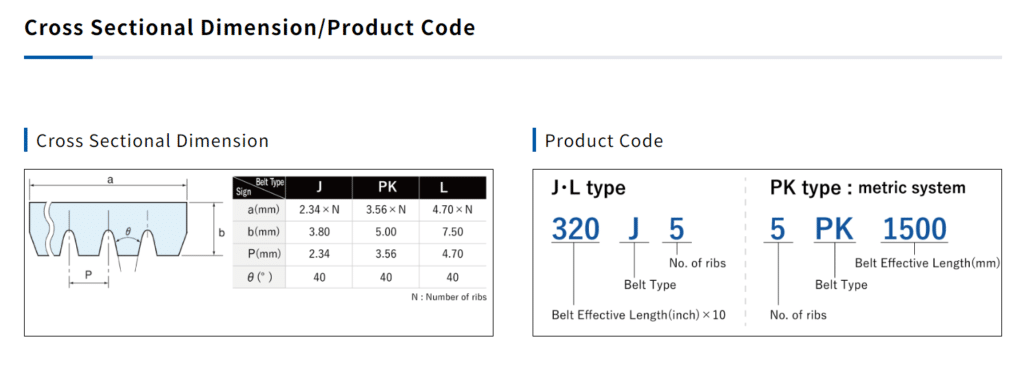1024x377 pixels.
Task: Select the Product Code subheading
Action: click(604, 140)
